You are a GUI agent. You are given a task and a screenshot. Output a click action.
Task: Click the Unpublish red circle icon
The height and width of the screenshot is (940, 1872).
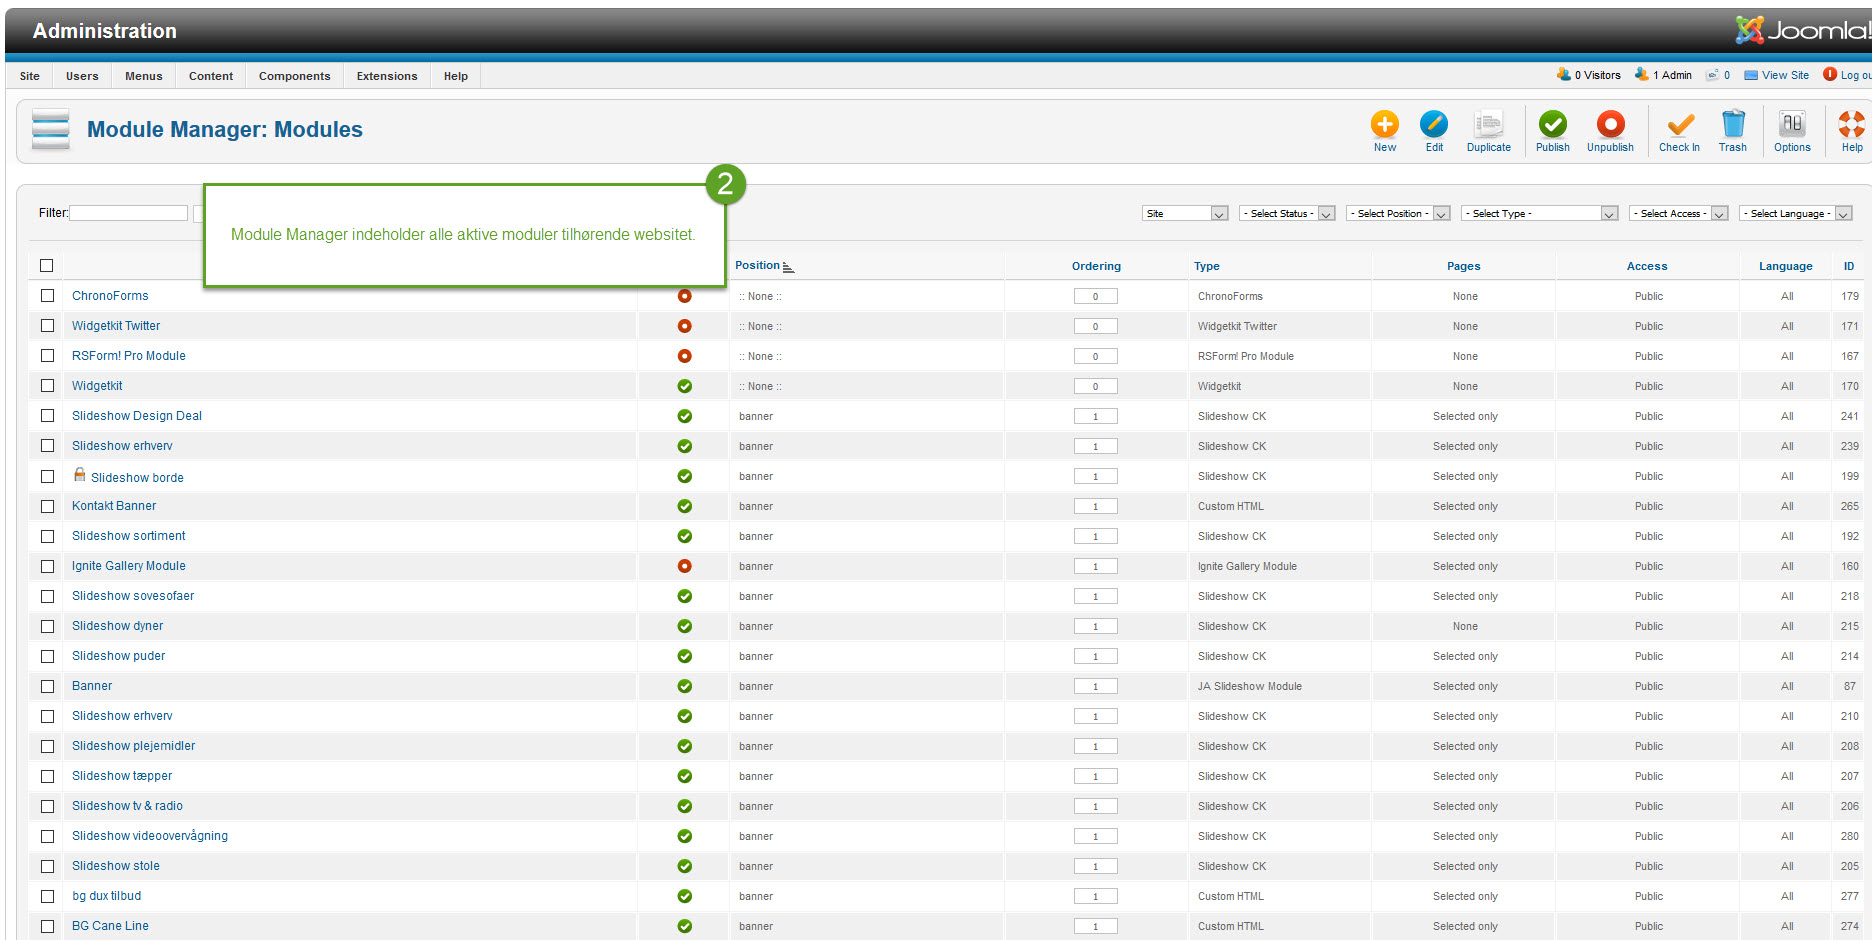(x=1610, y=124)
